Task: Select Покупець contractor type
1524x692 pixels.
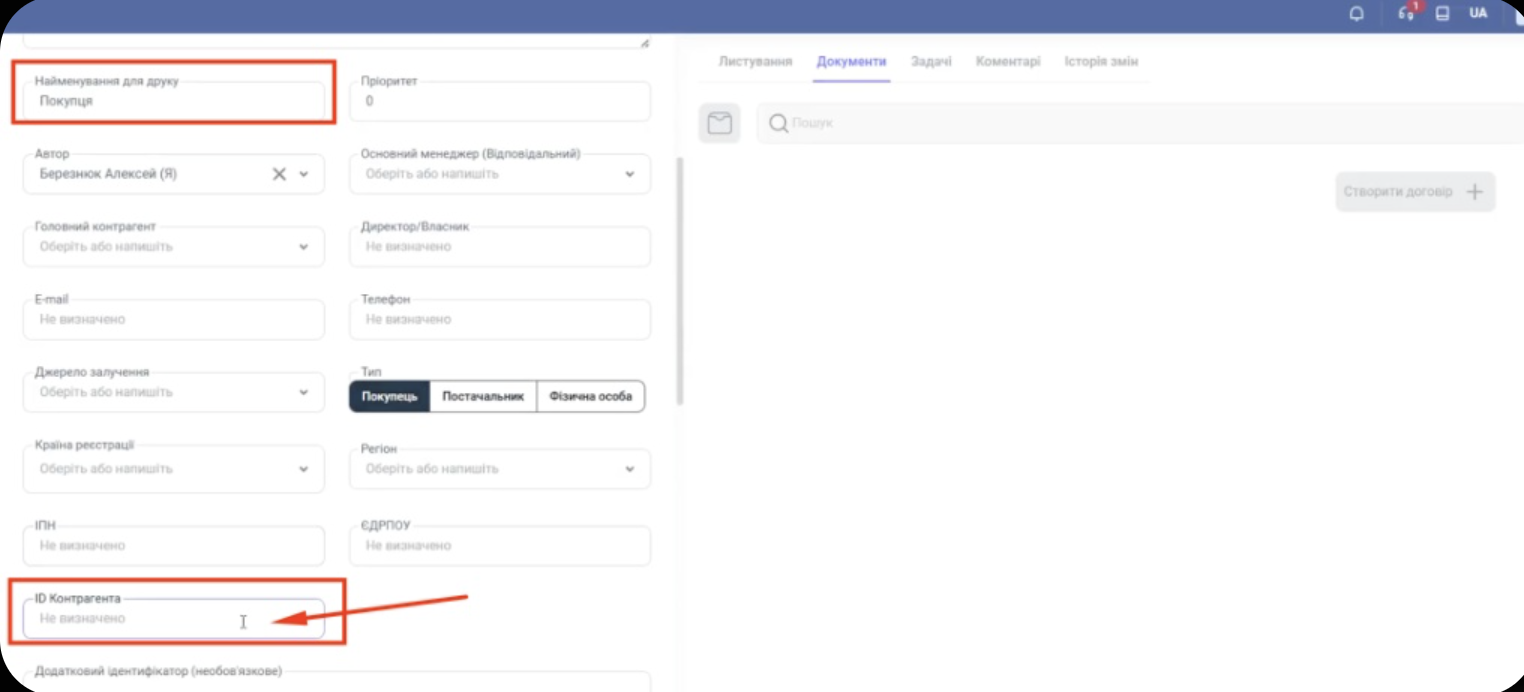Action: click(389, 396)
